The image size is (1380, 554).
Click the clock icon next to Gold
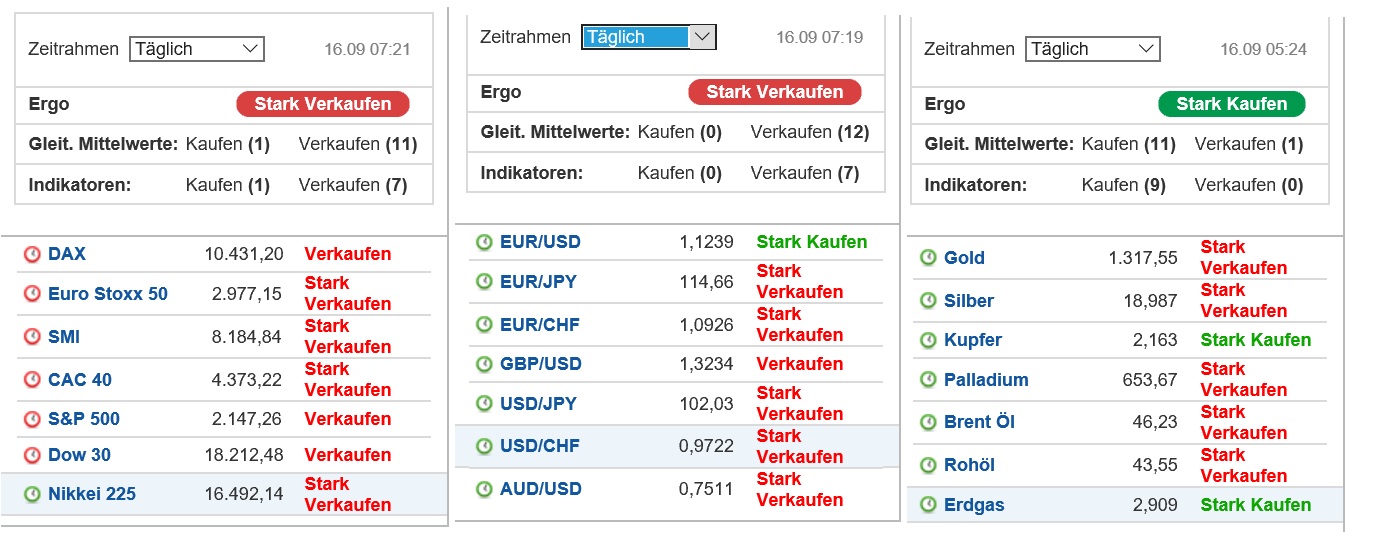click(928, 258)
